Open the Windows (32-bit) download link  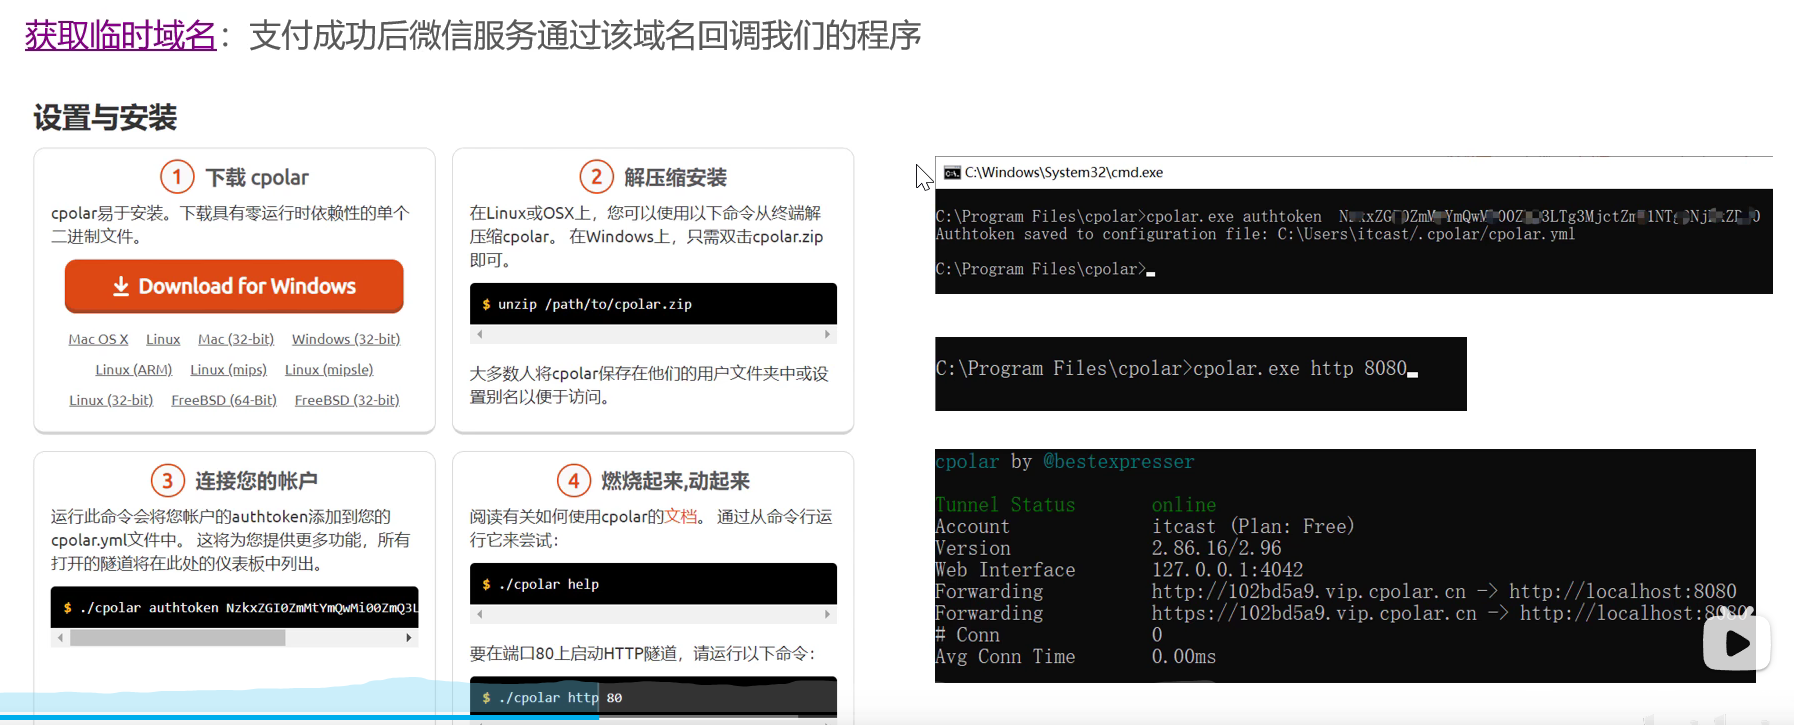coord(346,339)
